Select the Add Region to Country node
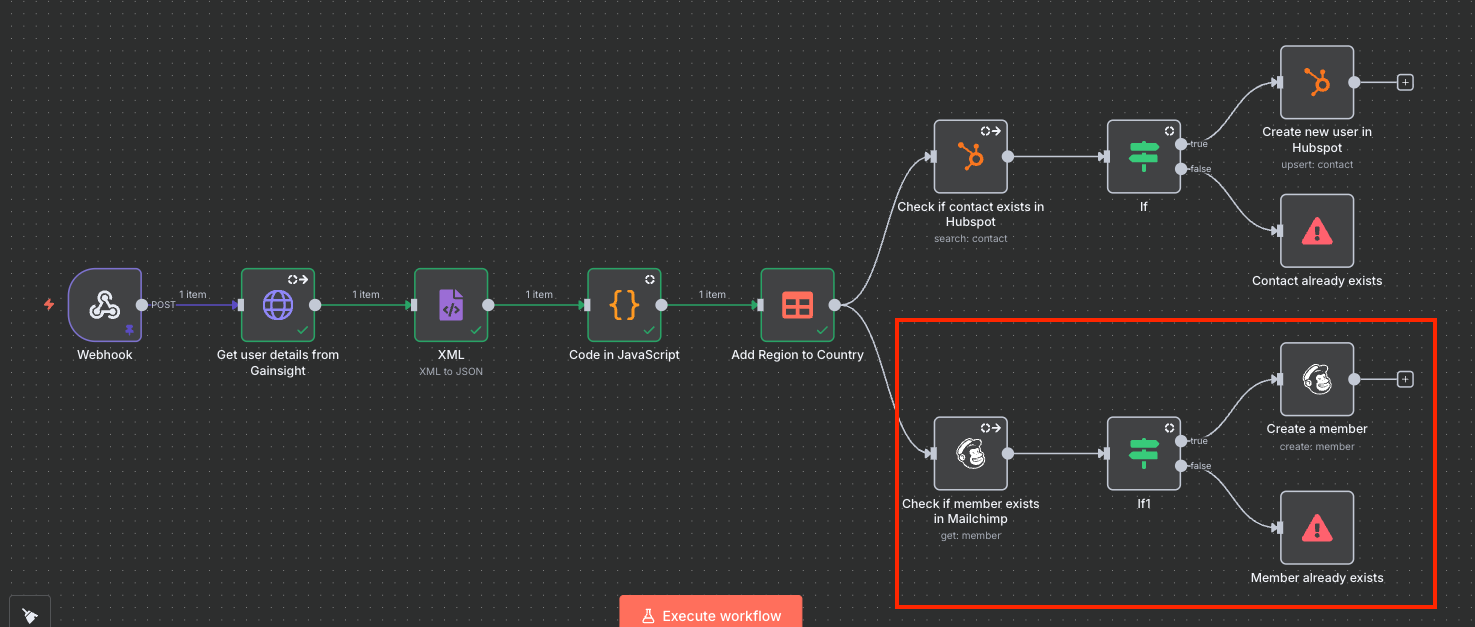 (x=797, y=305)
